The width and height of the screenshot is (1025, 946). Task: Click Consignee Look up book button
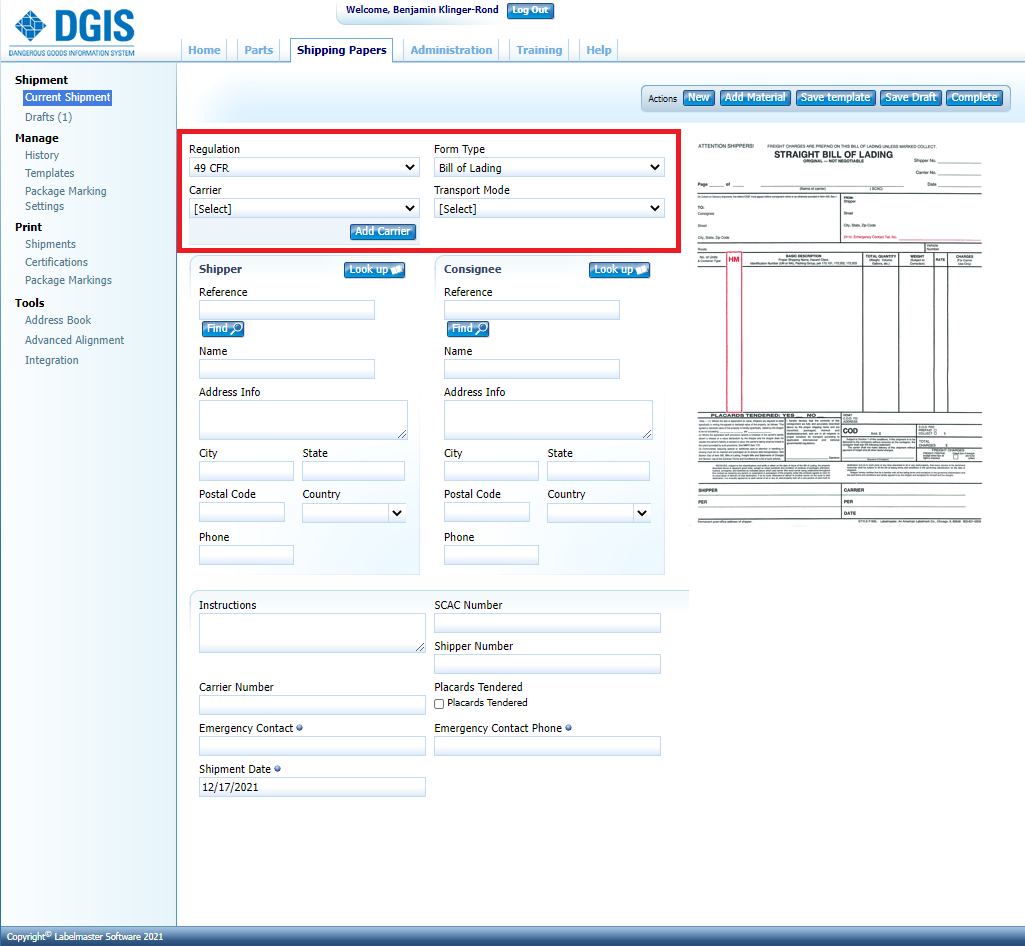pyautogui.click(x=620, y=270)
